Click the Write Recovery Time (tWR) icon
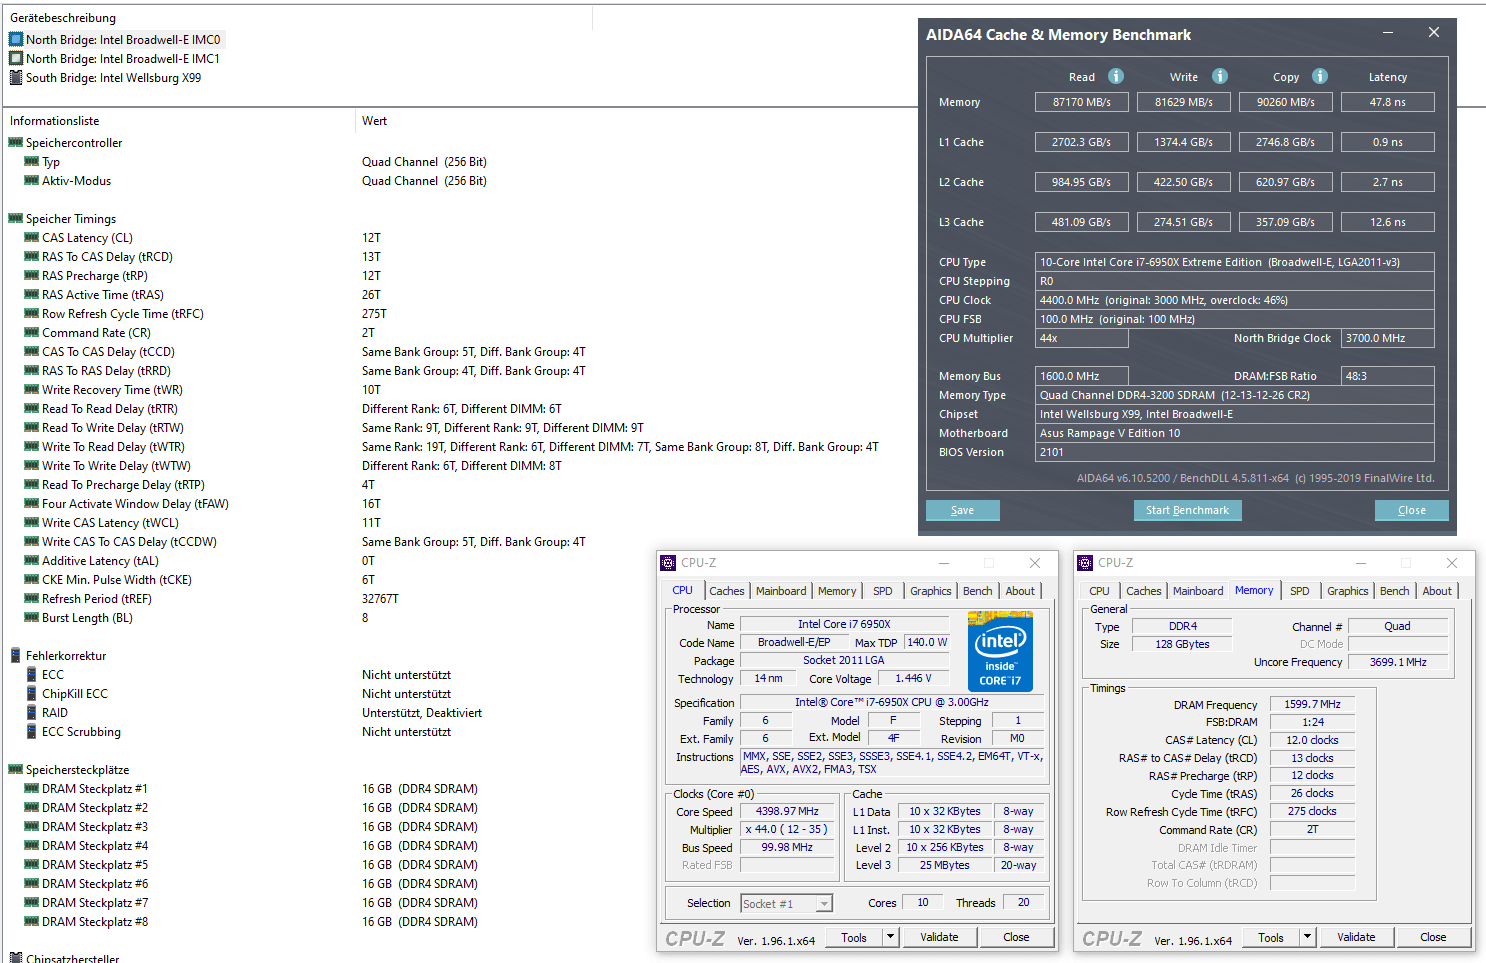 coord(32,389)
